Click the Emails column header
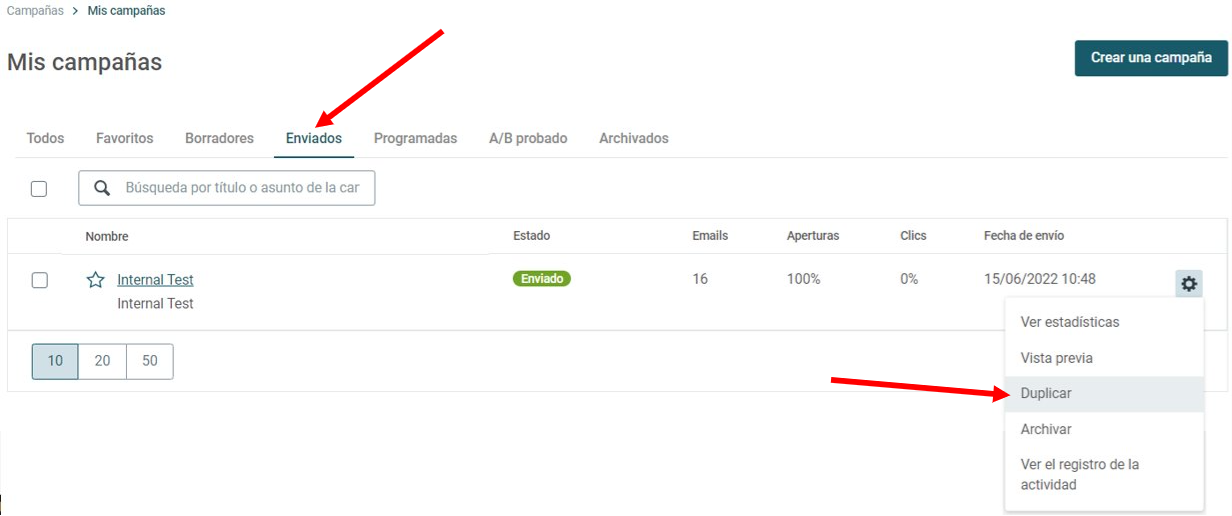 (x=710, y=236)
